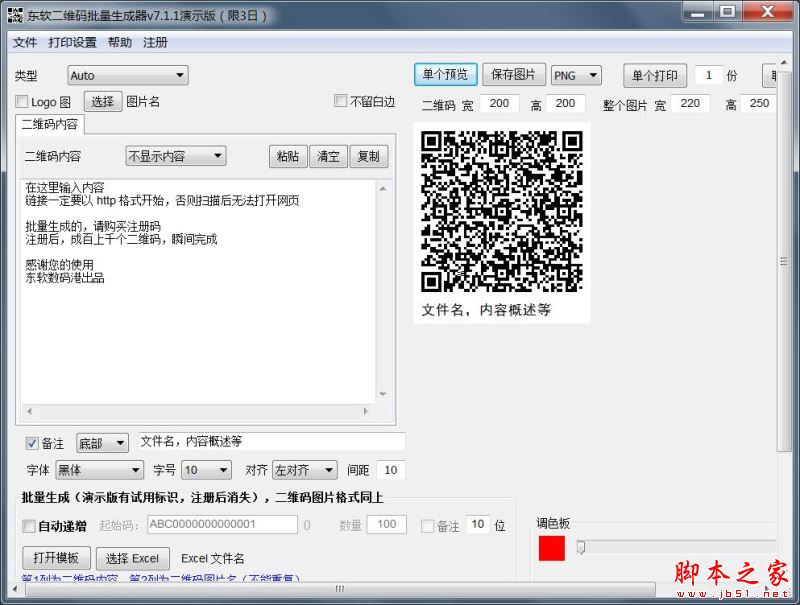The width and height of the screenshot is (800, 605).
Task: Open the 打印设置 menu
Action: (x=72, y=42)
